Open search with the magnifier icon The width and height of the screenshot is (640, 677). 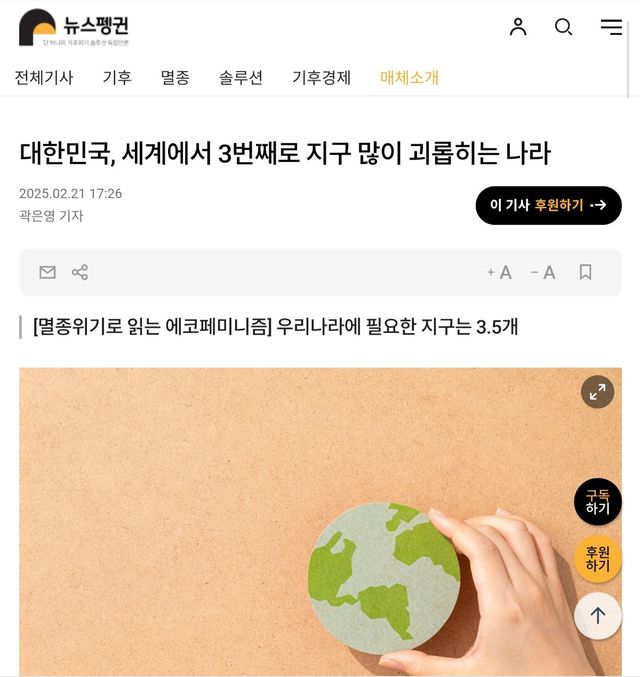coord(564,27)
